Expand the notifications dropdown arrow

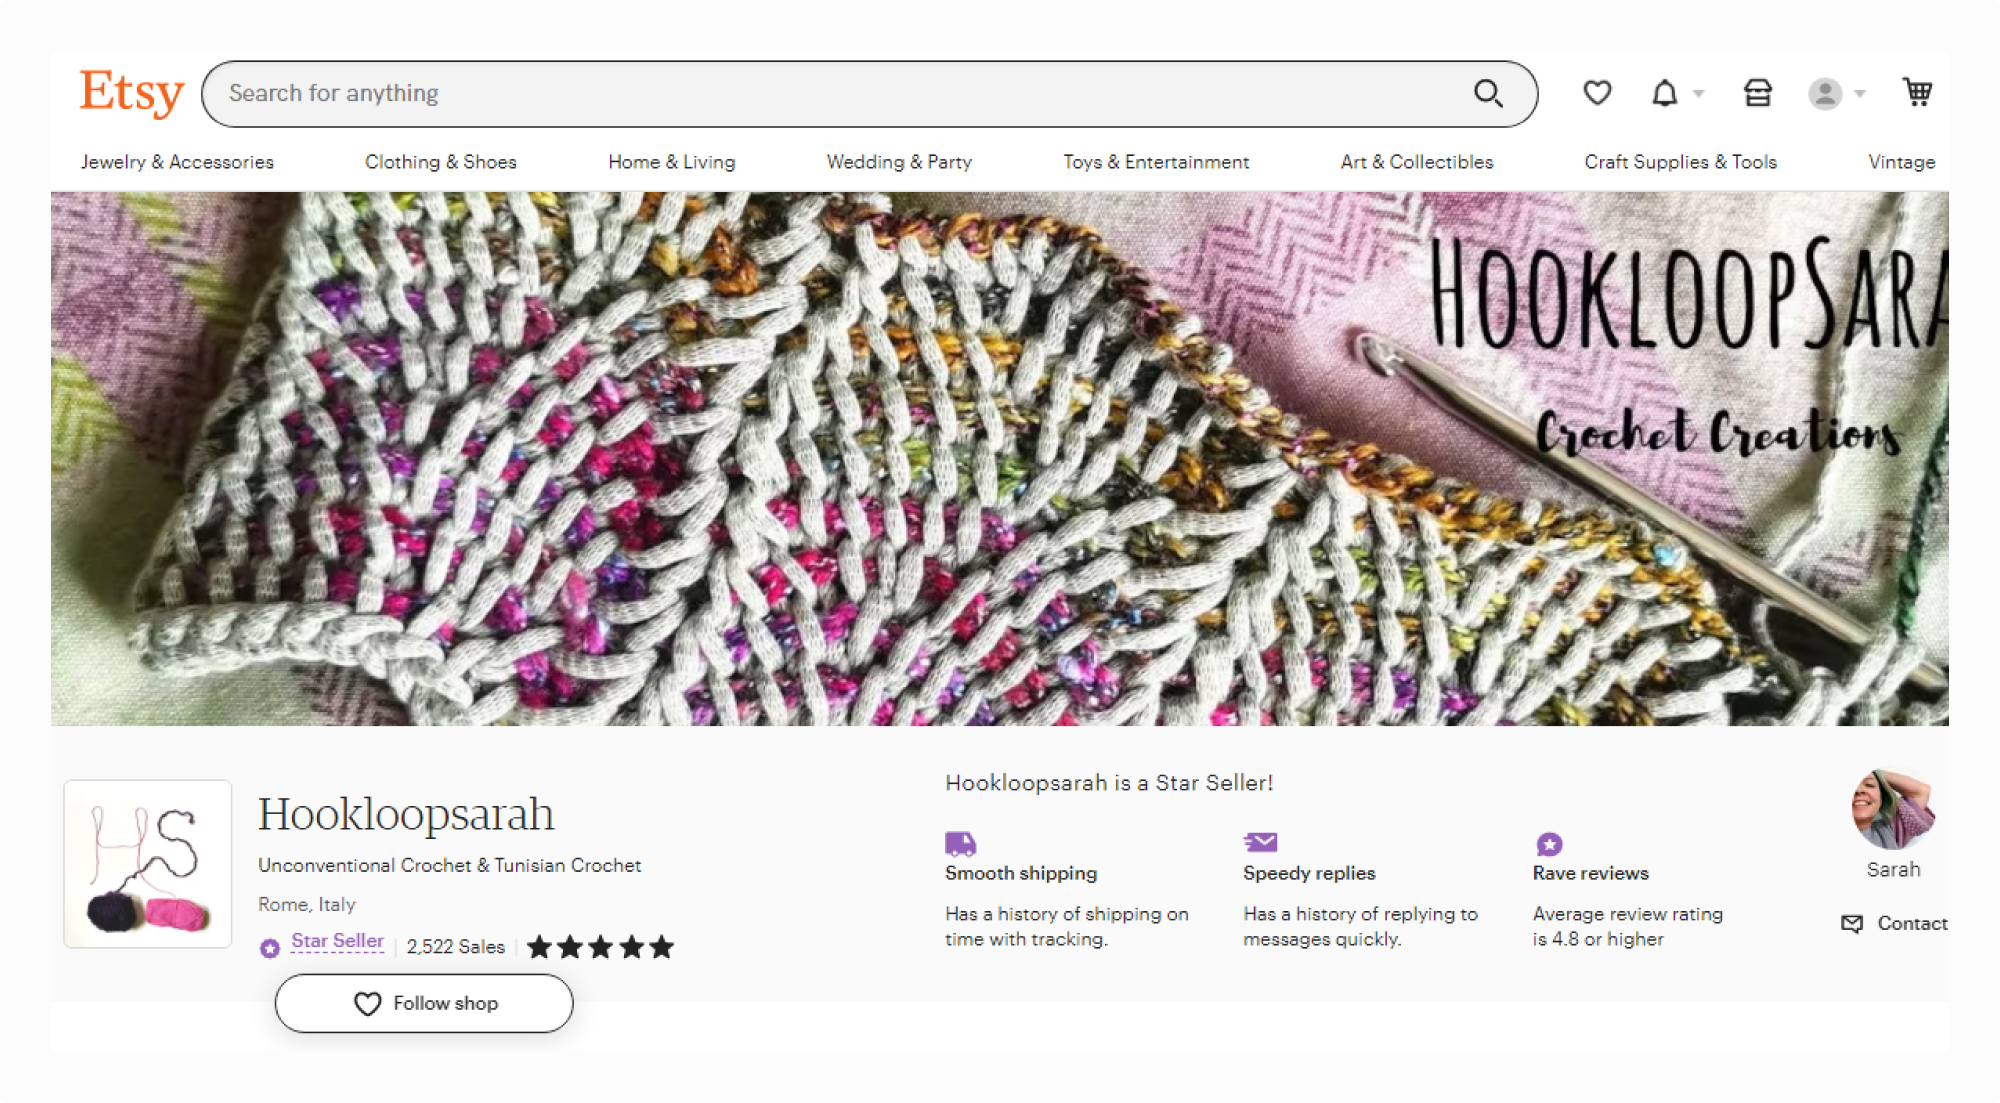[1698, 94]
